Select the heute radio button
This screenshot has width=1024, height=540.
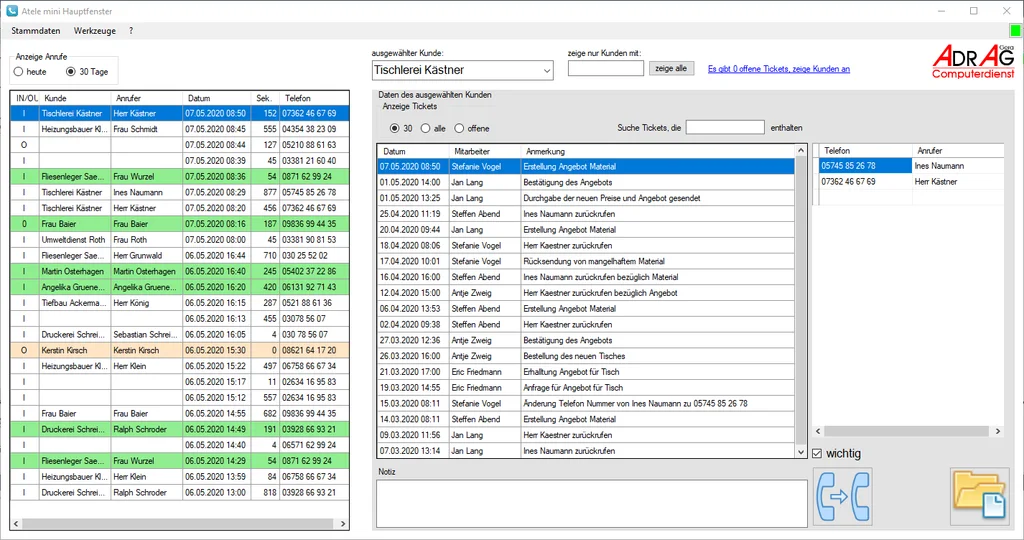[x=18, y=72]
